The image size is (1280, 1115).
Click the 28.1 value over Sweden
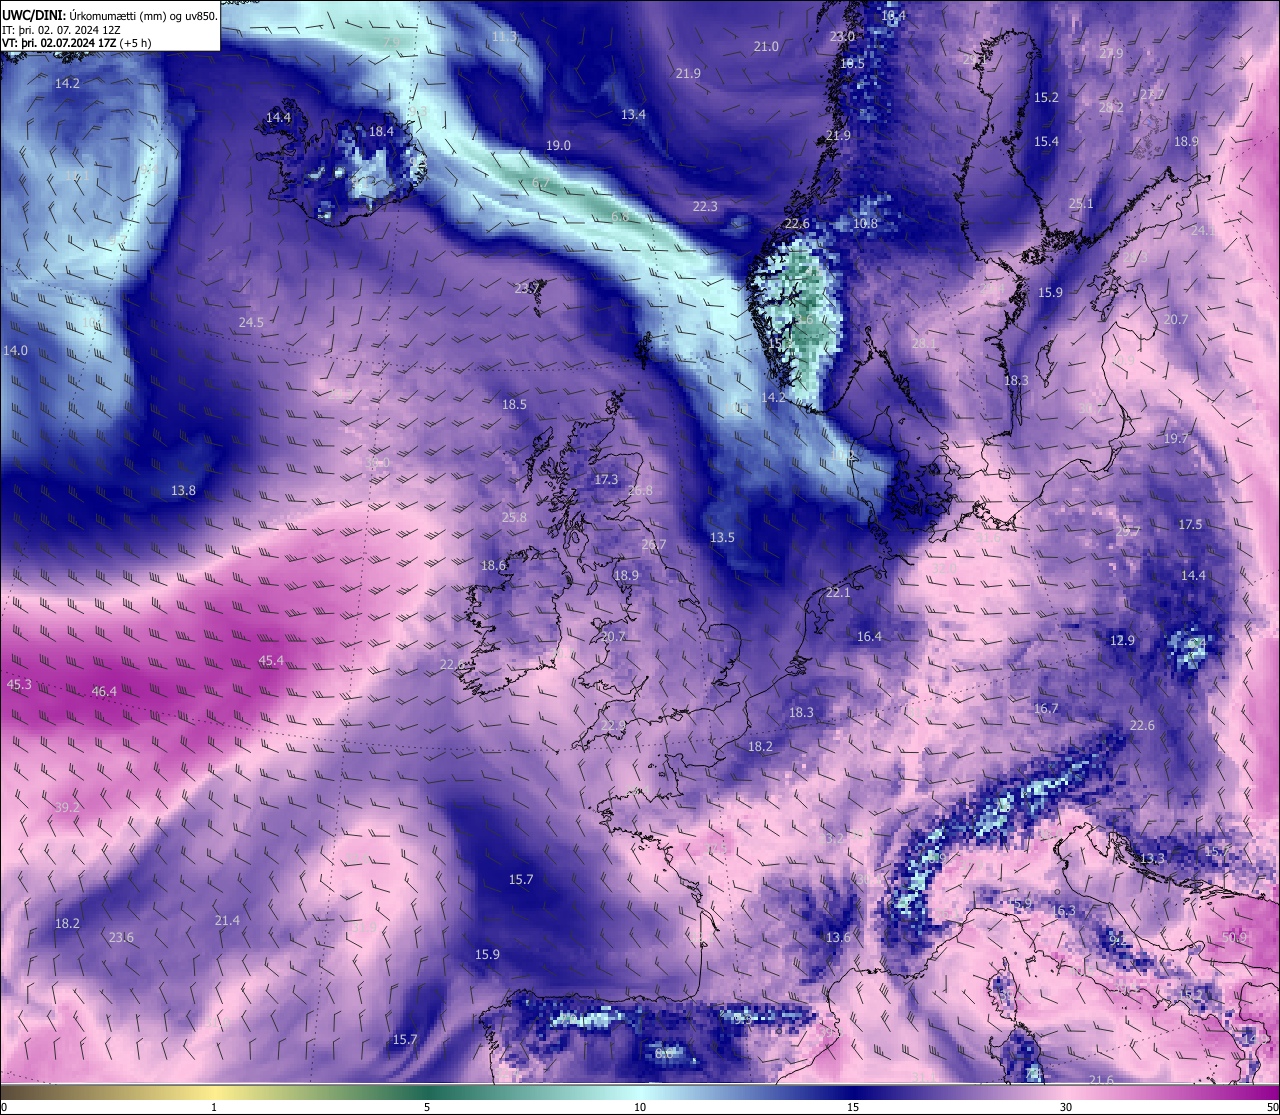(x=926, y=343)
